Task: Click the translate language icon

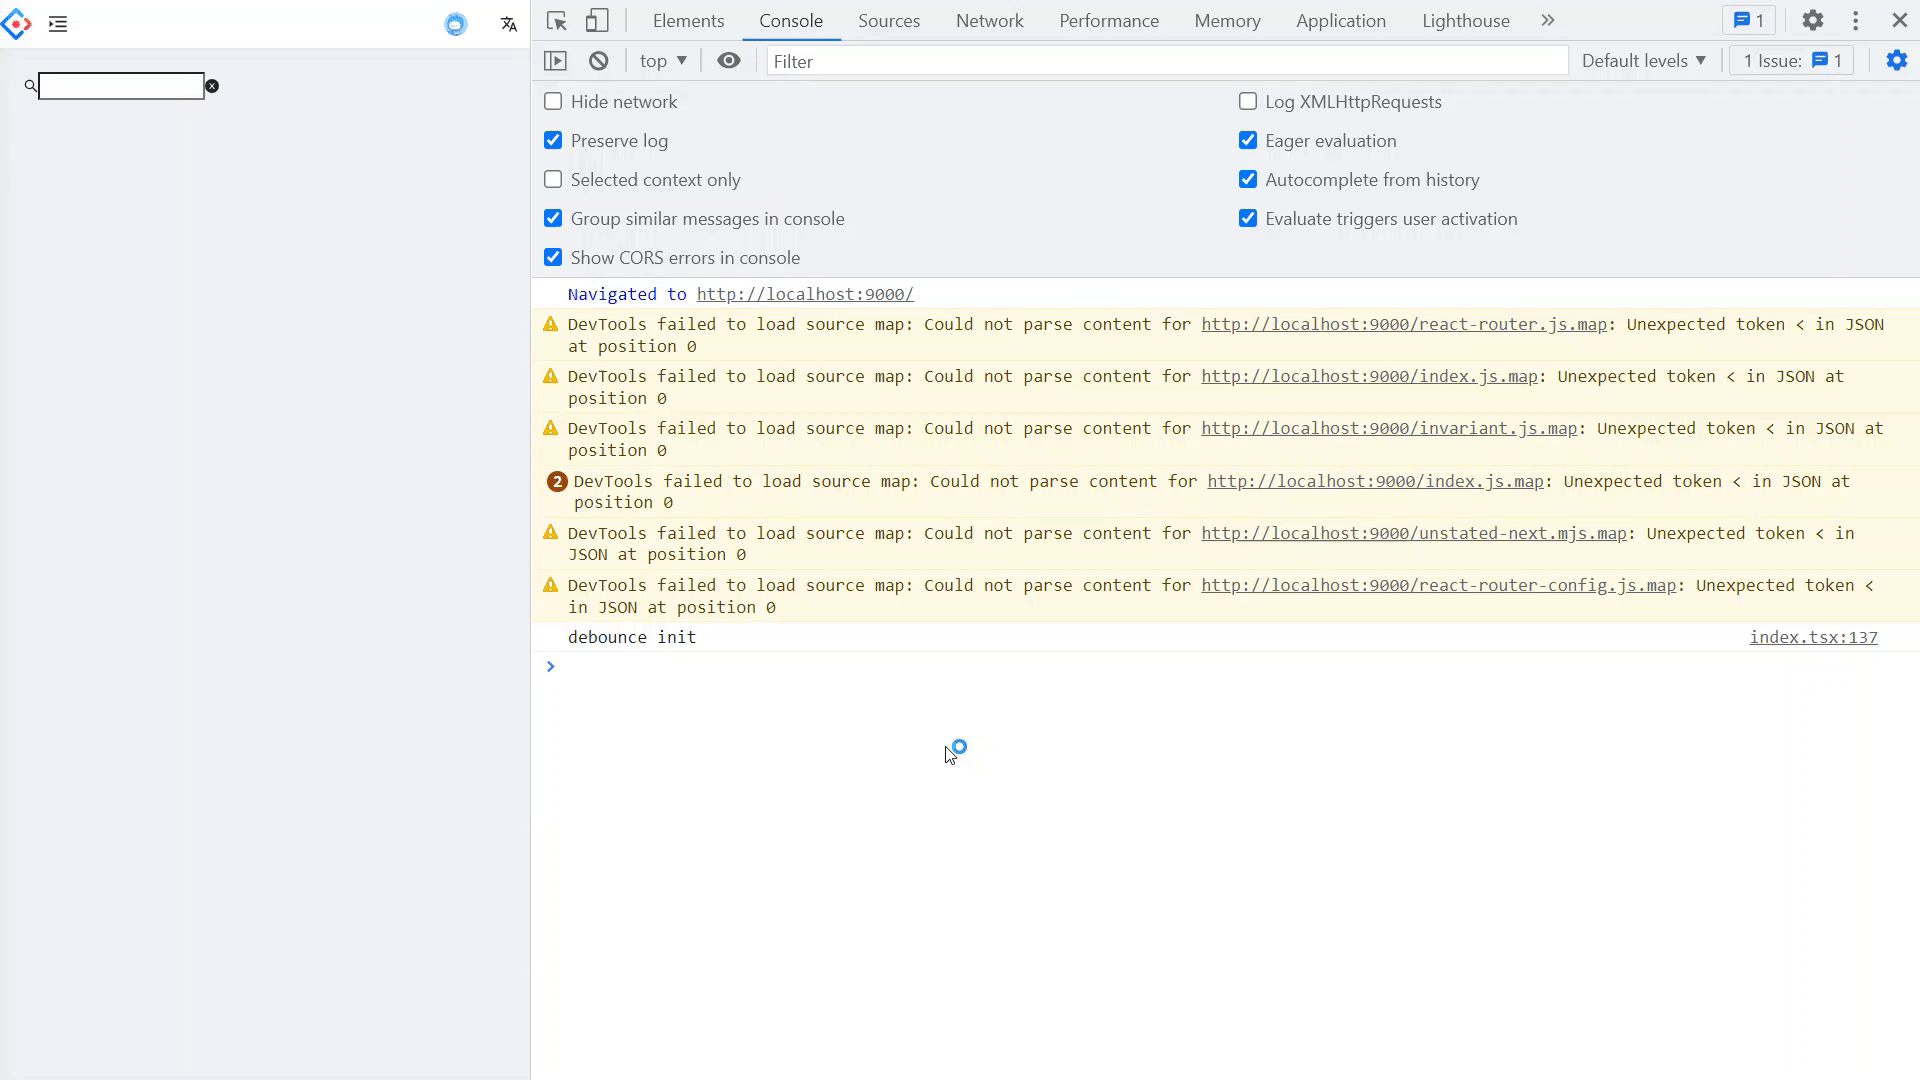Action: tap(508, 24)
